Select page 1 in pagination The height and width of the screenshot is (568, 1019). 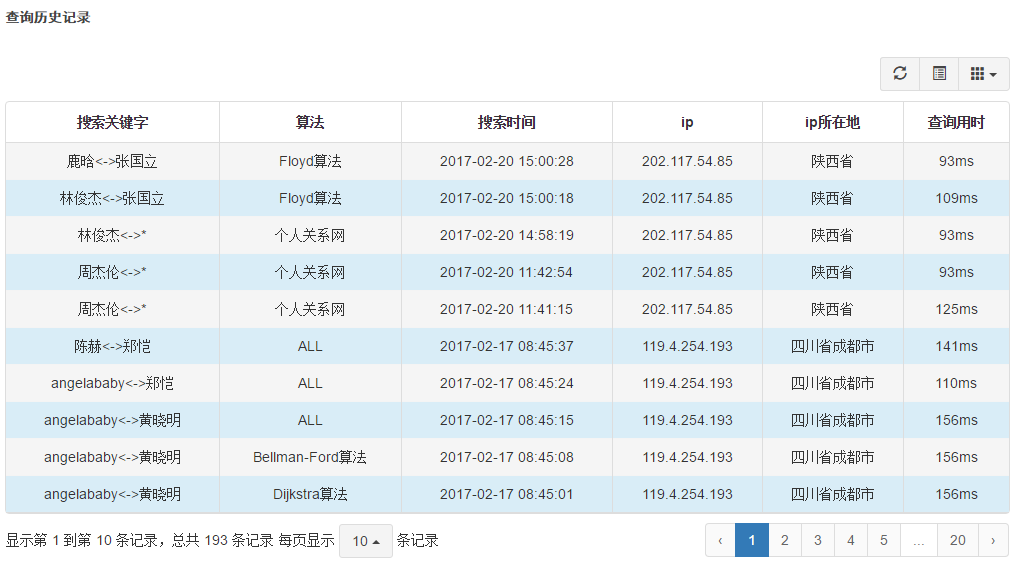pos(752,540)
